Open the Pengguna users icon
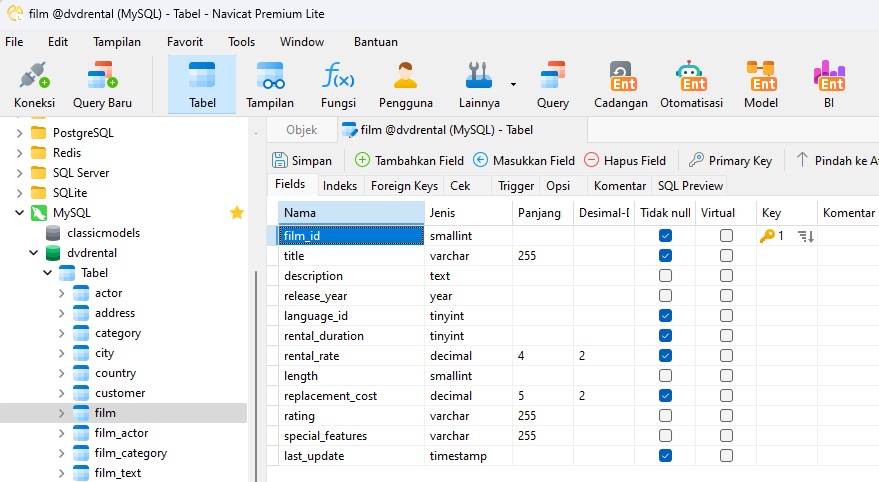 tap(405, 76)
